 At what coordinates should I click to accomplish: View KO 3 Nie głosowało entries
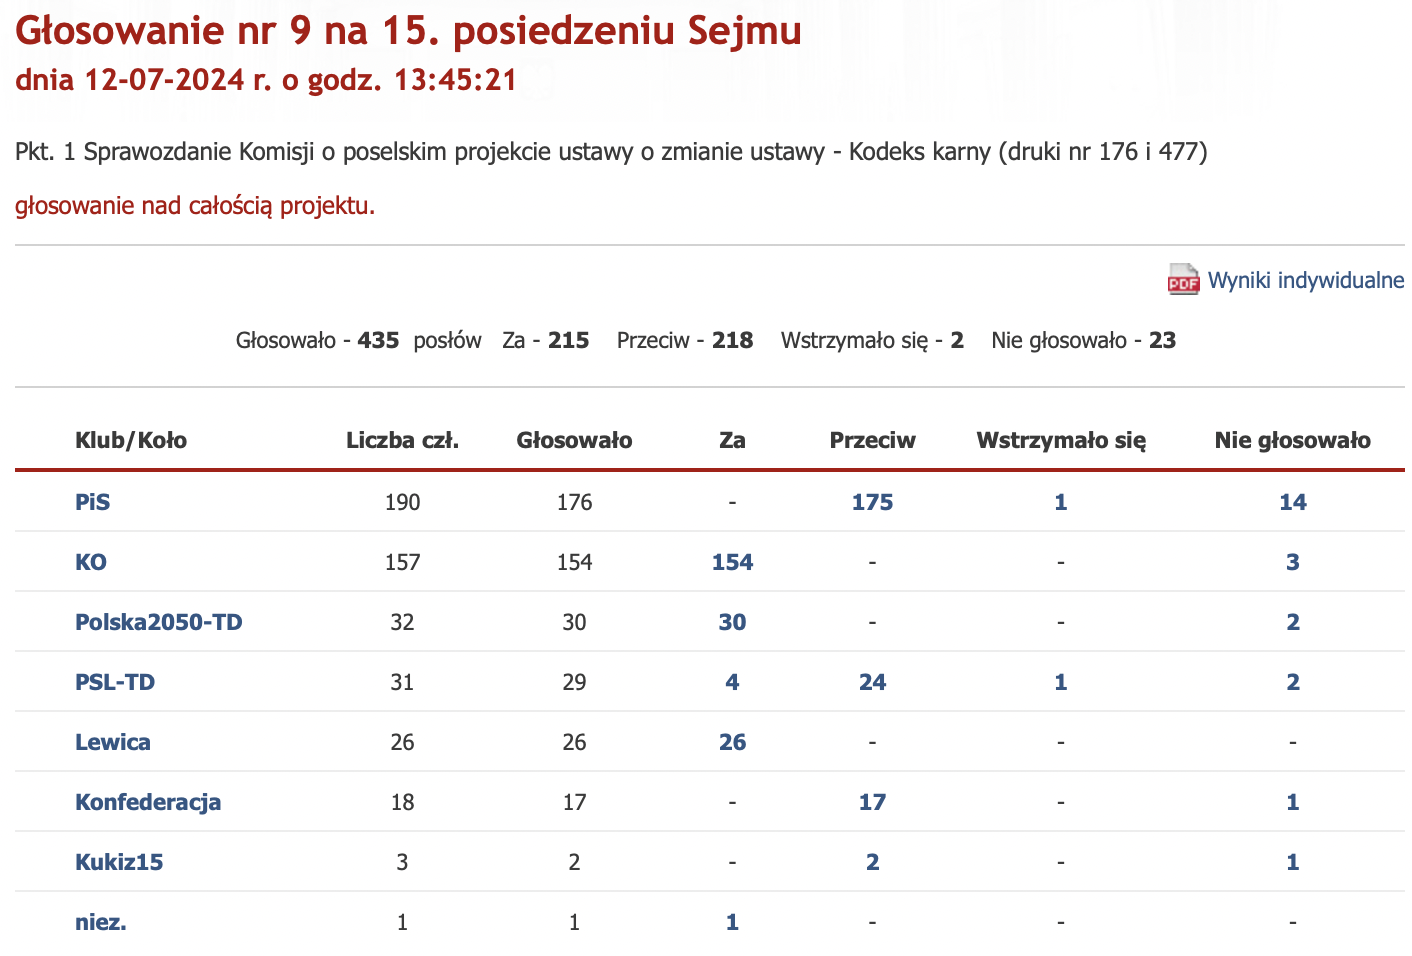1293,562
